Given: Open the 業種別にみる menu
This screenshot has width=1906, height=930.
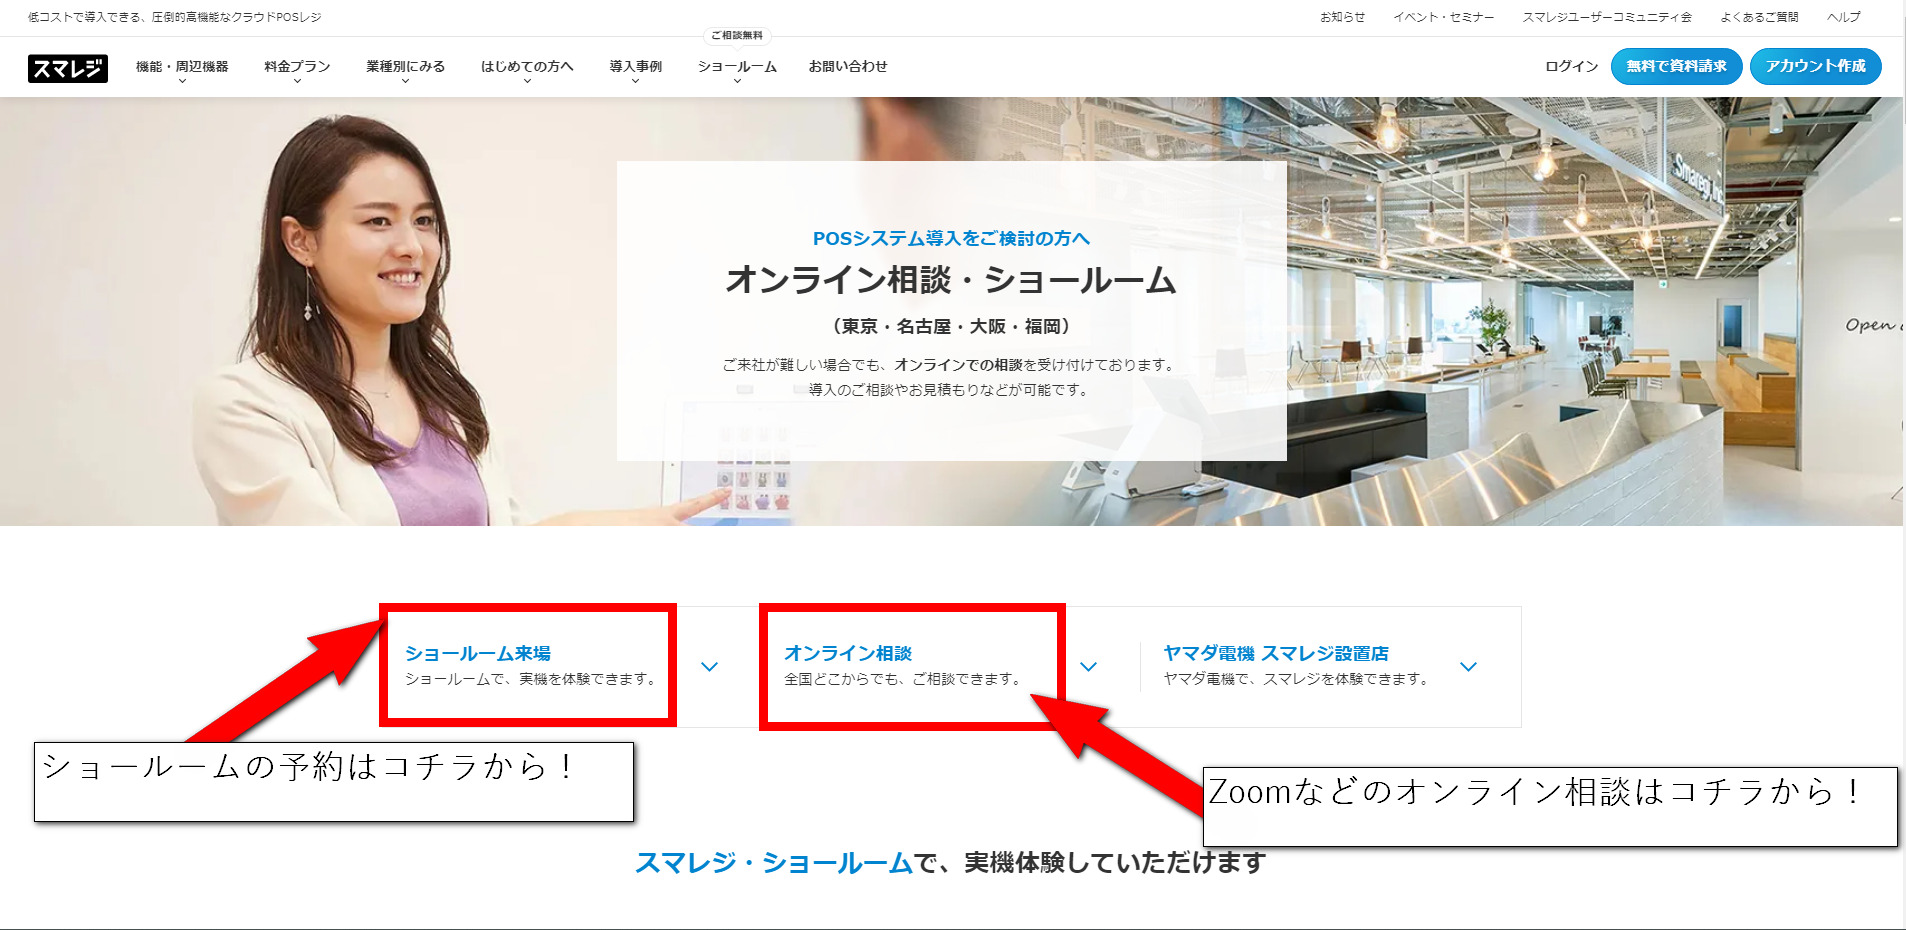Looking at the screenshot, I should [405, 66].
